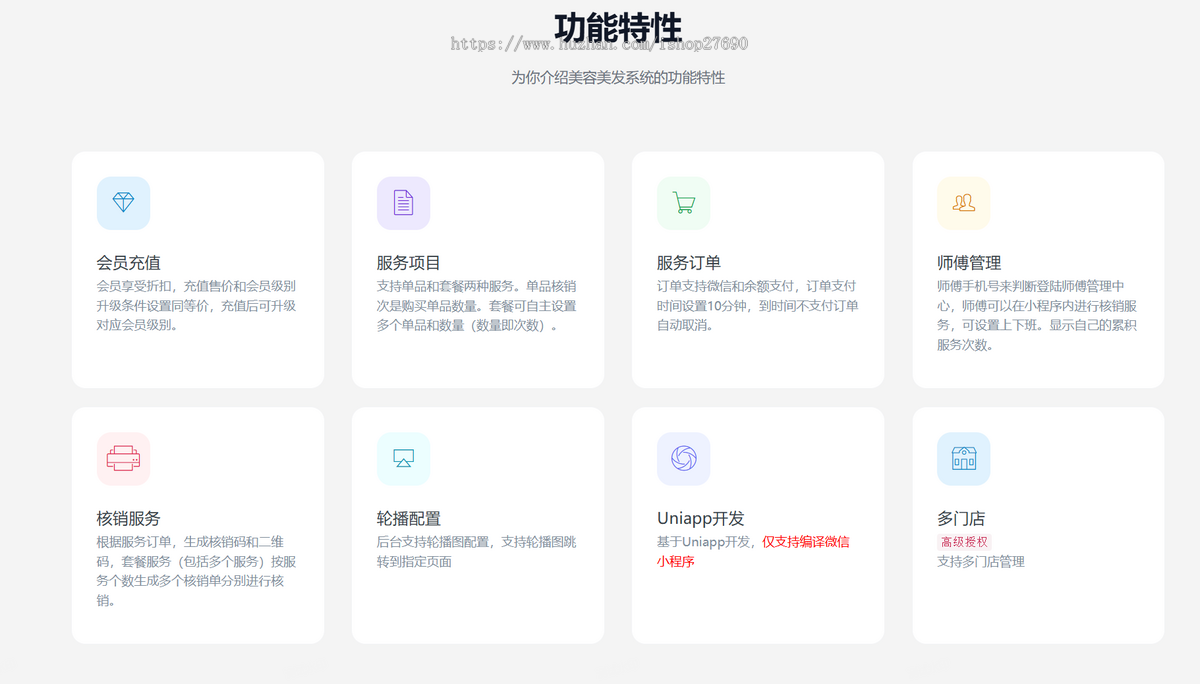Select the 轮播配置 card title
Screen dimensions: 1200x684
tap(409, 518)
